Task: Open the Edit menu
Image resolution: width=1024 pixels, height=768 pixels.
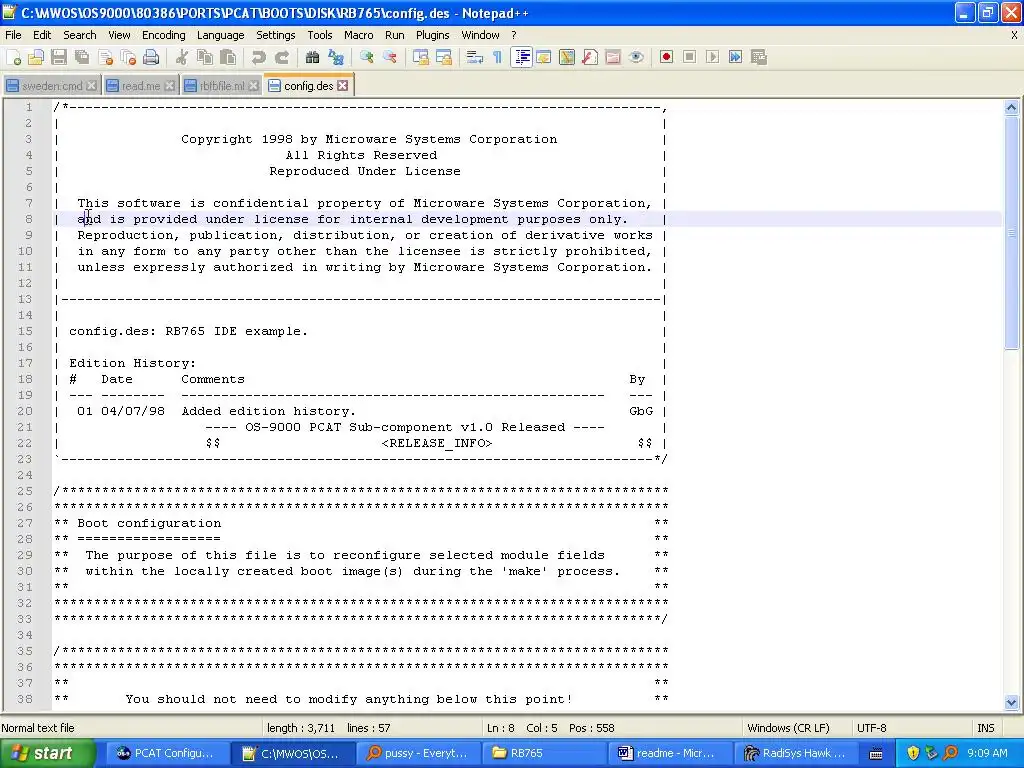Action: (42, 35)
